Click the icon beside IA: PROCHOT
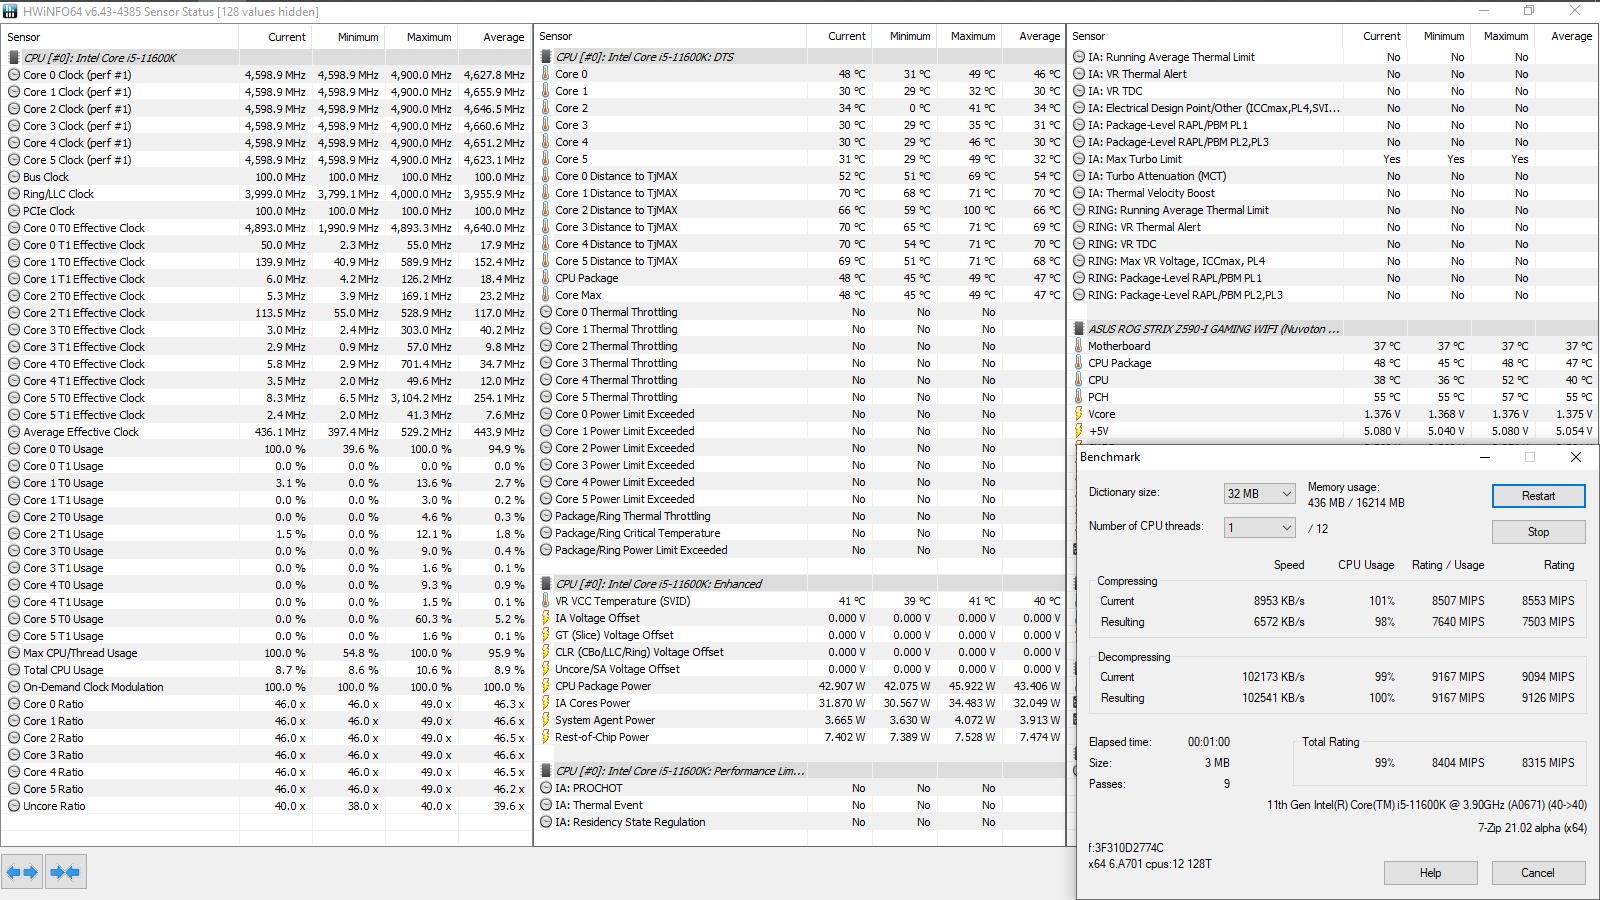Viewport: 1600px width, 900px height. point(546,788)
